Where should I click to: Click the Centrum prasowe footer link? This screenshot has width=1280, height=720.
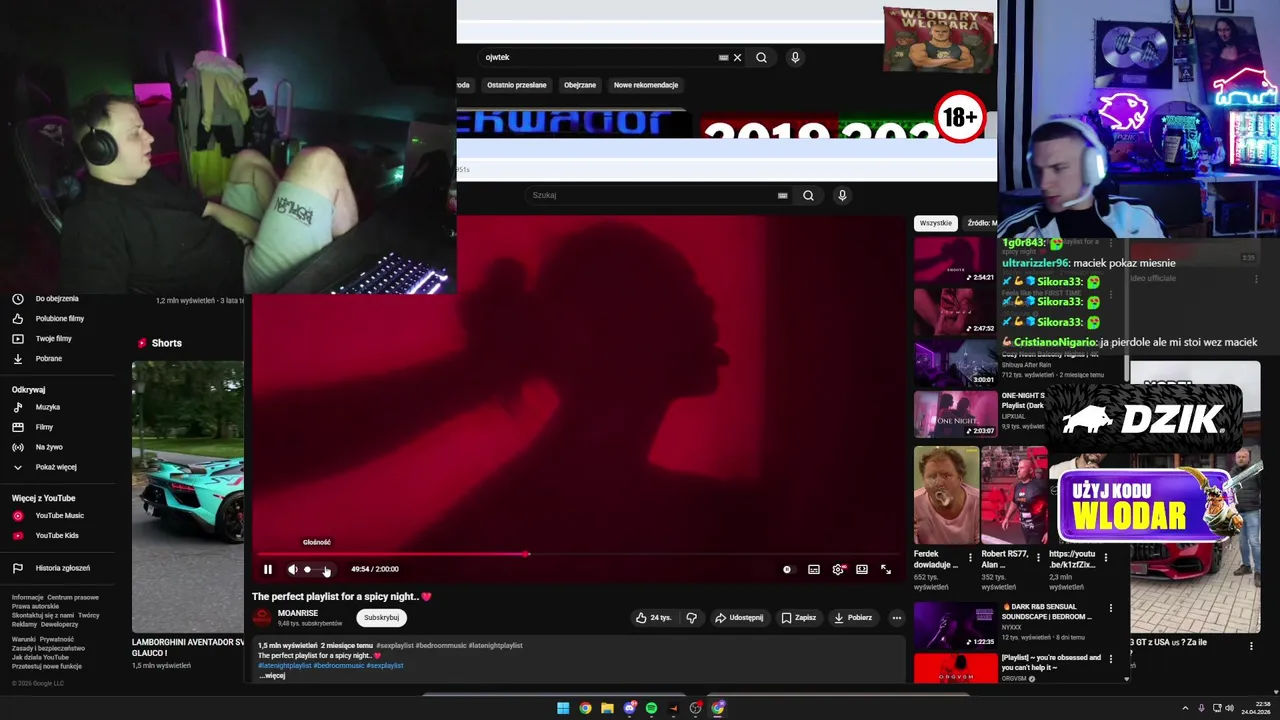(x=73, y=597)
